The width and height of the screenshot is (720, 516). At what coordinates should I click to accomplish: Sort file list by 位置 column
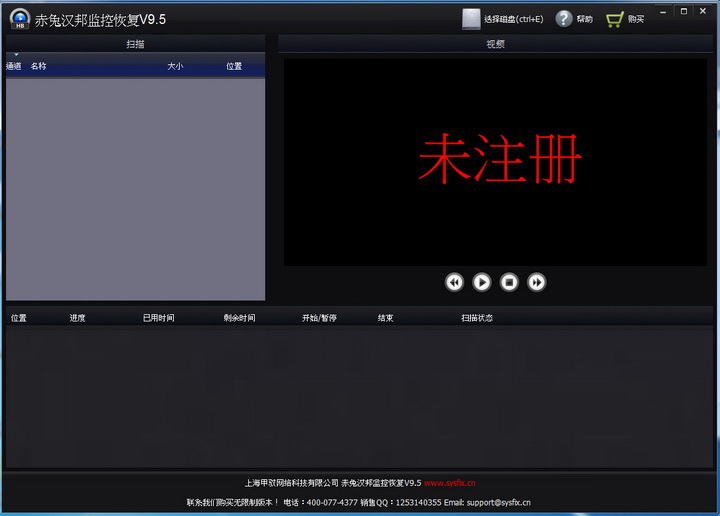(234, 66)
